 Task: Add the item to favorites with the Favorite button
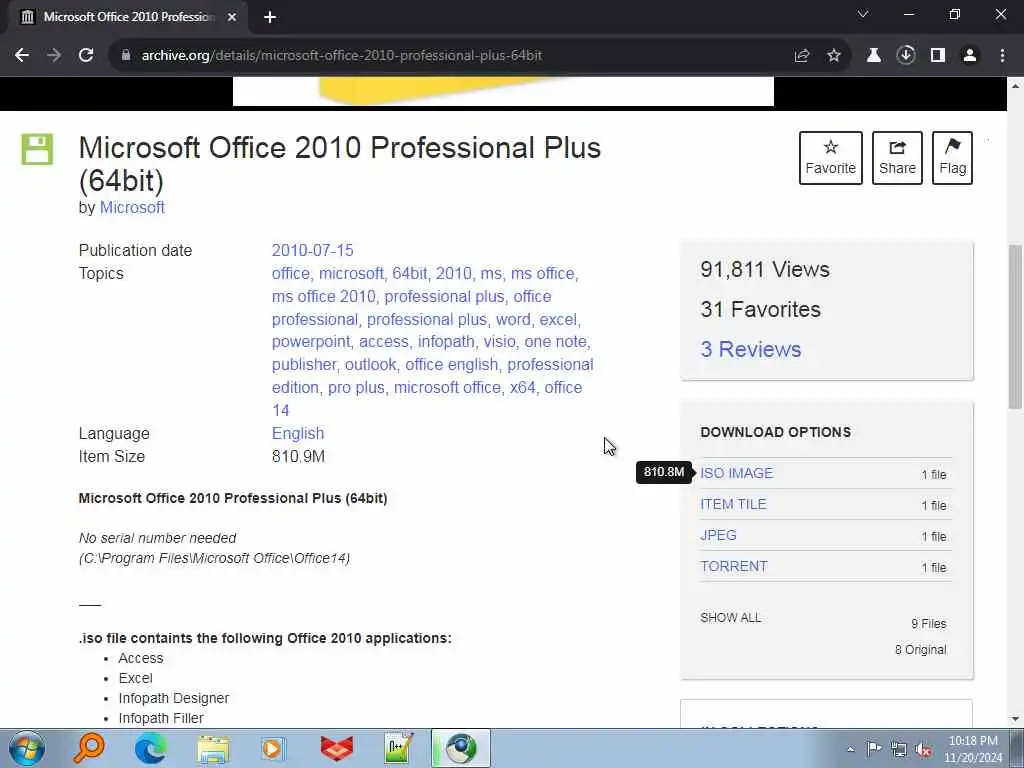tap(831, 158)
